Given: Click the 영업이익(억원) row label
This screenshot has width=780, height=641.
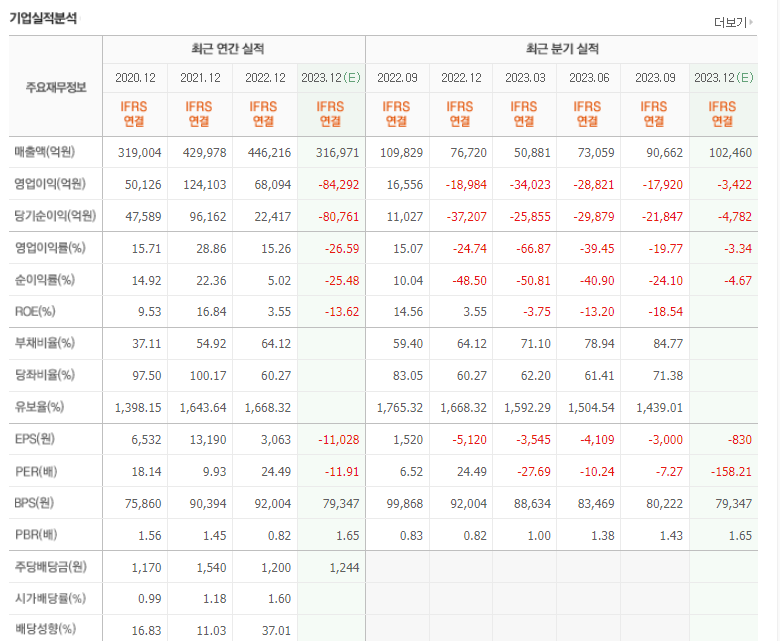Looking at the screenshot, I should [x=50, y=184].
